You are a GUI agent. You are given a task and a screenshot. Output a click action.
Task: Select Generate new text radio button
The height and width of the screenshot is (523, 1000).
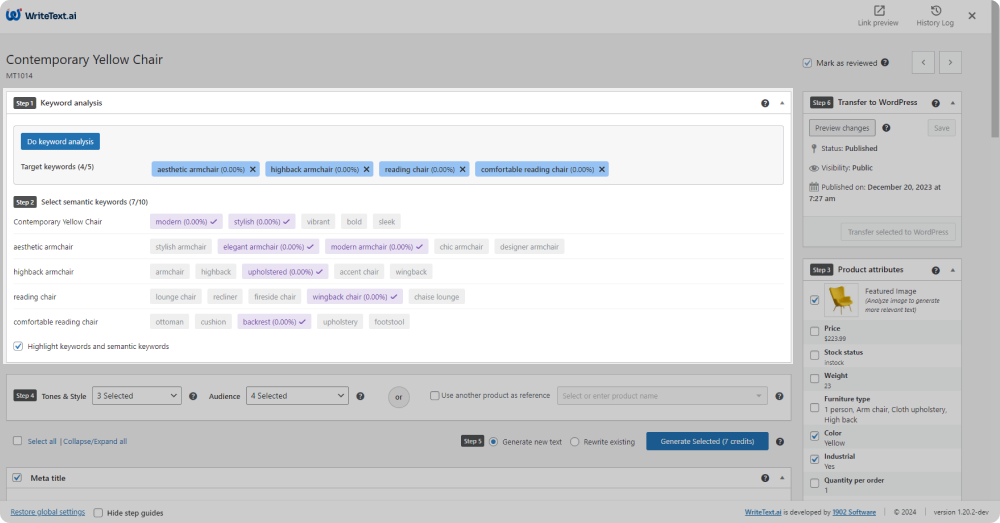(493, 442)
